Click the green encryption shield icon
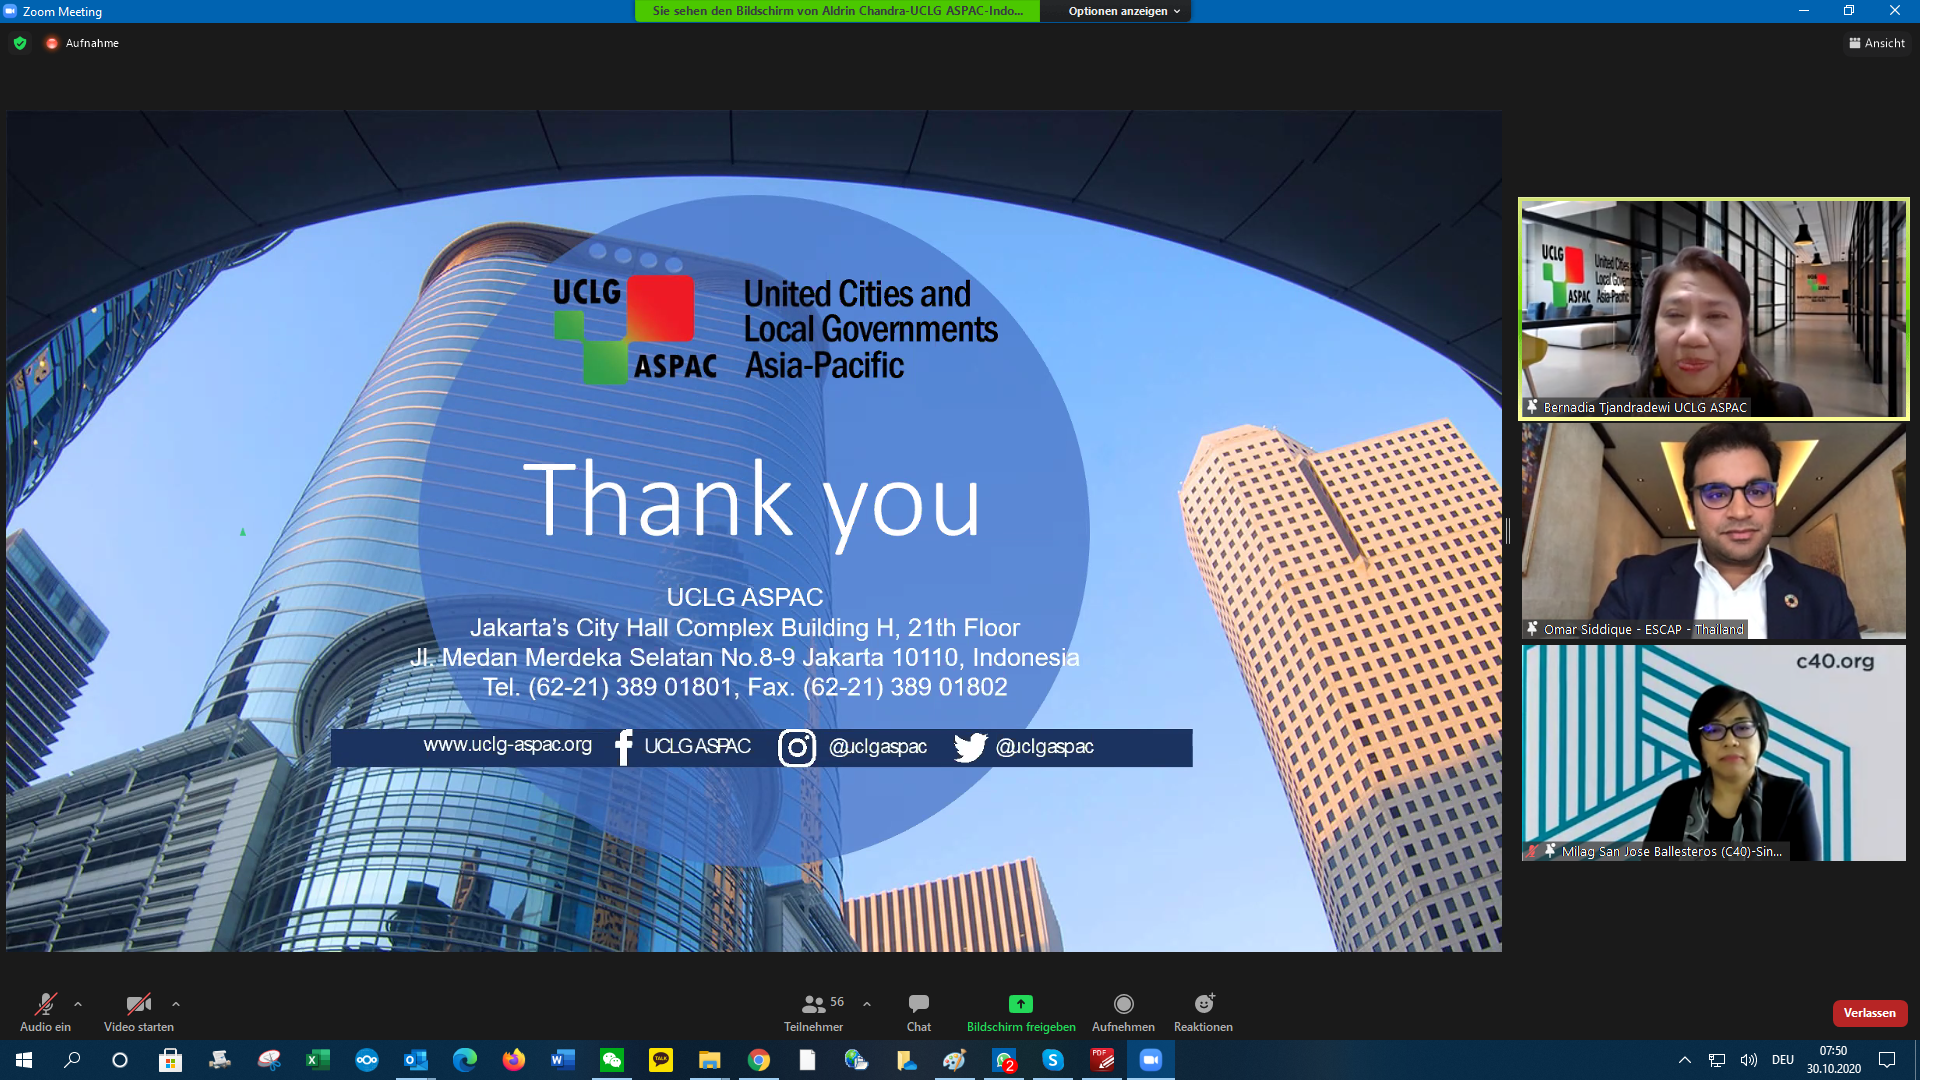The height and width of the screenshot is (1080, 1938). click(20, 43)
